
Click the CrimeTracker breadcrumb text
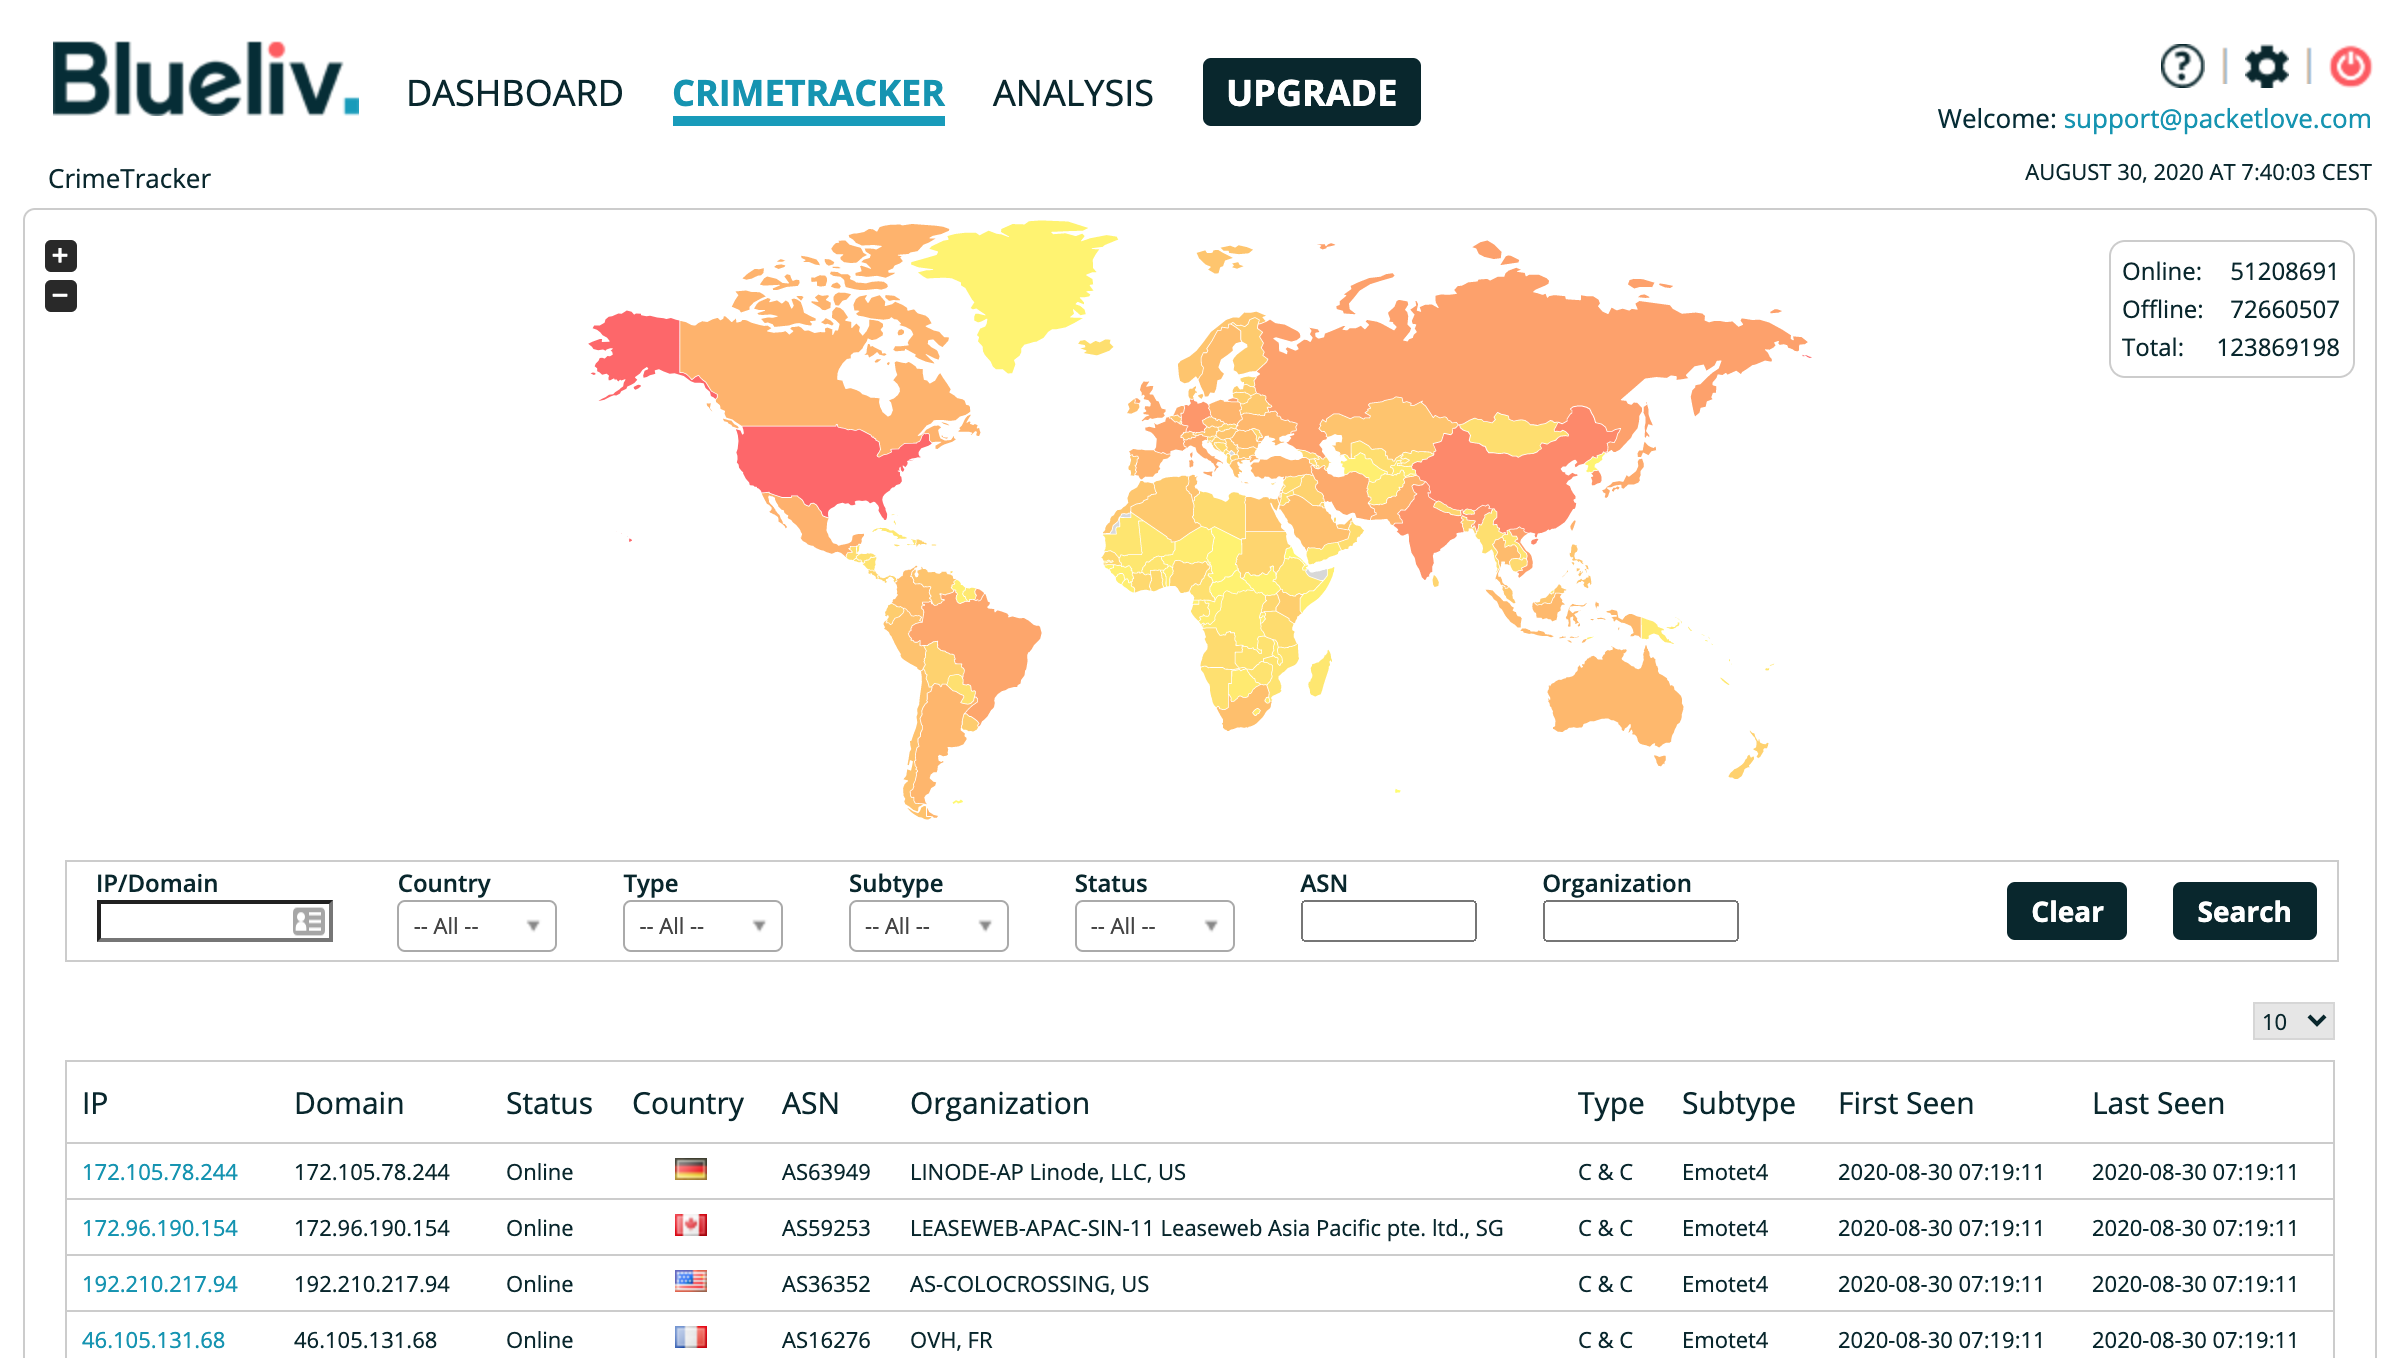point(129,179)
